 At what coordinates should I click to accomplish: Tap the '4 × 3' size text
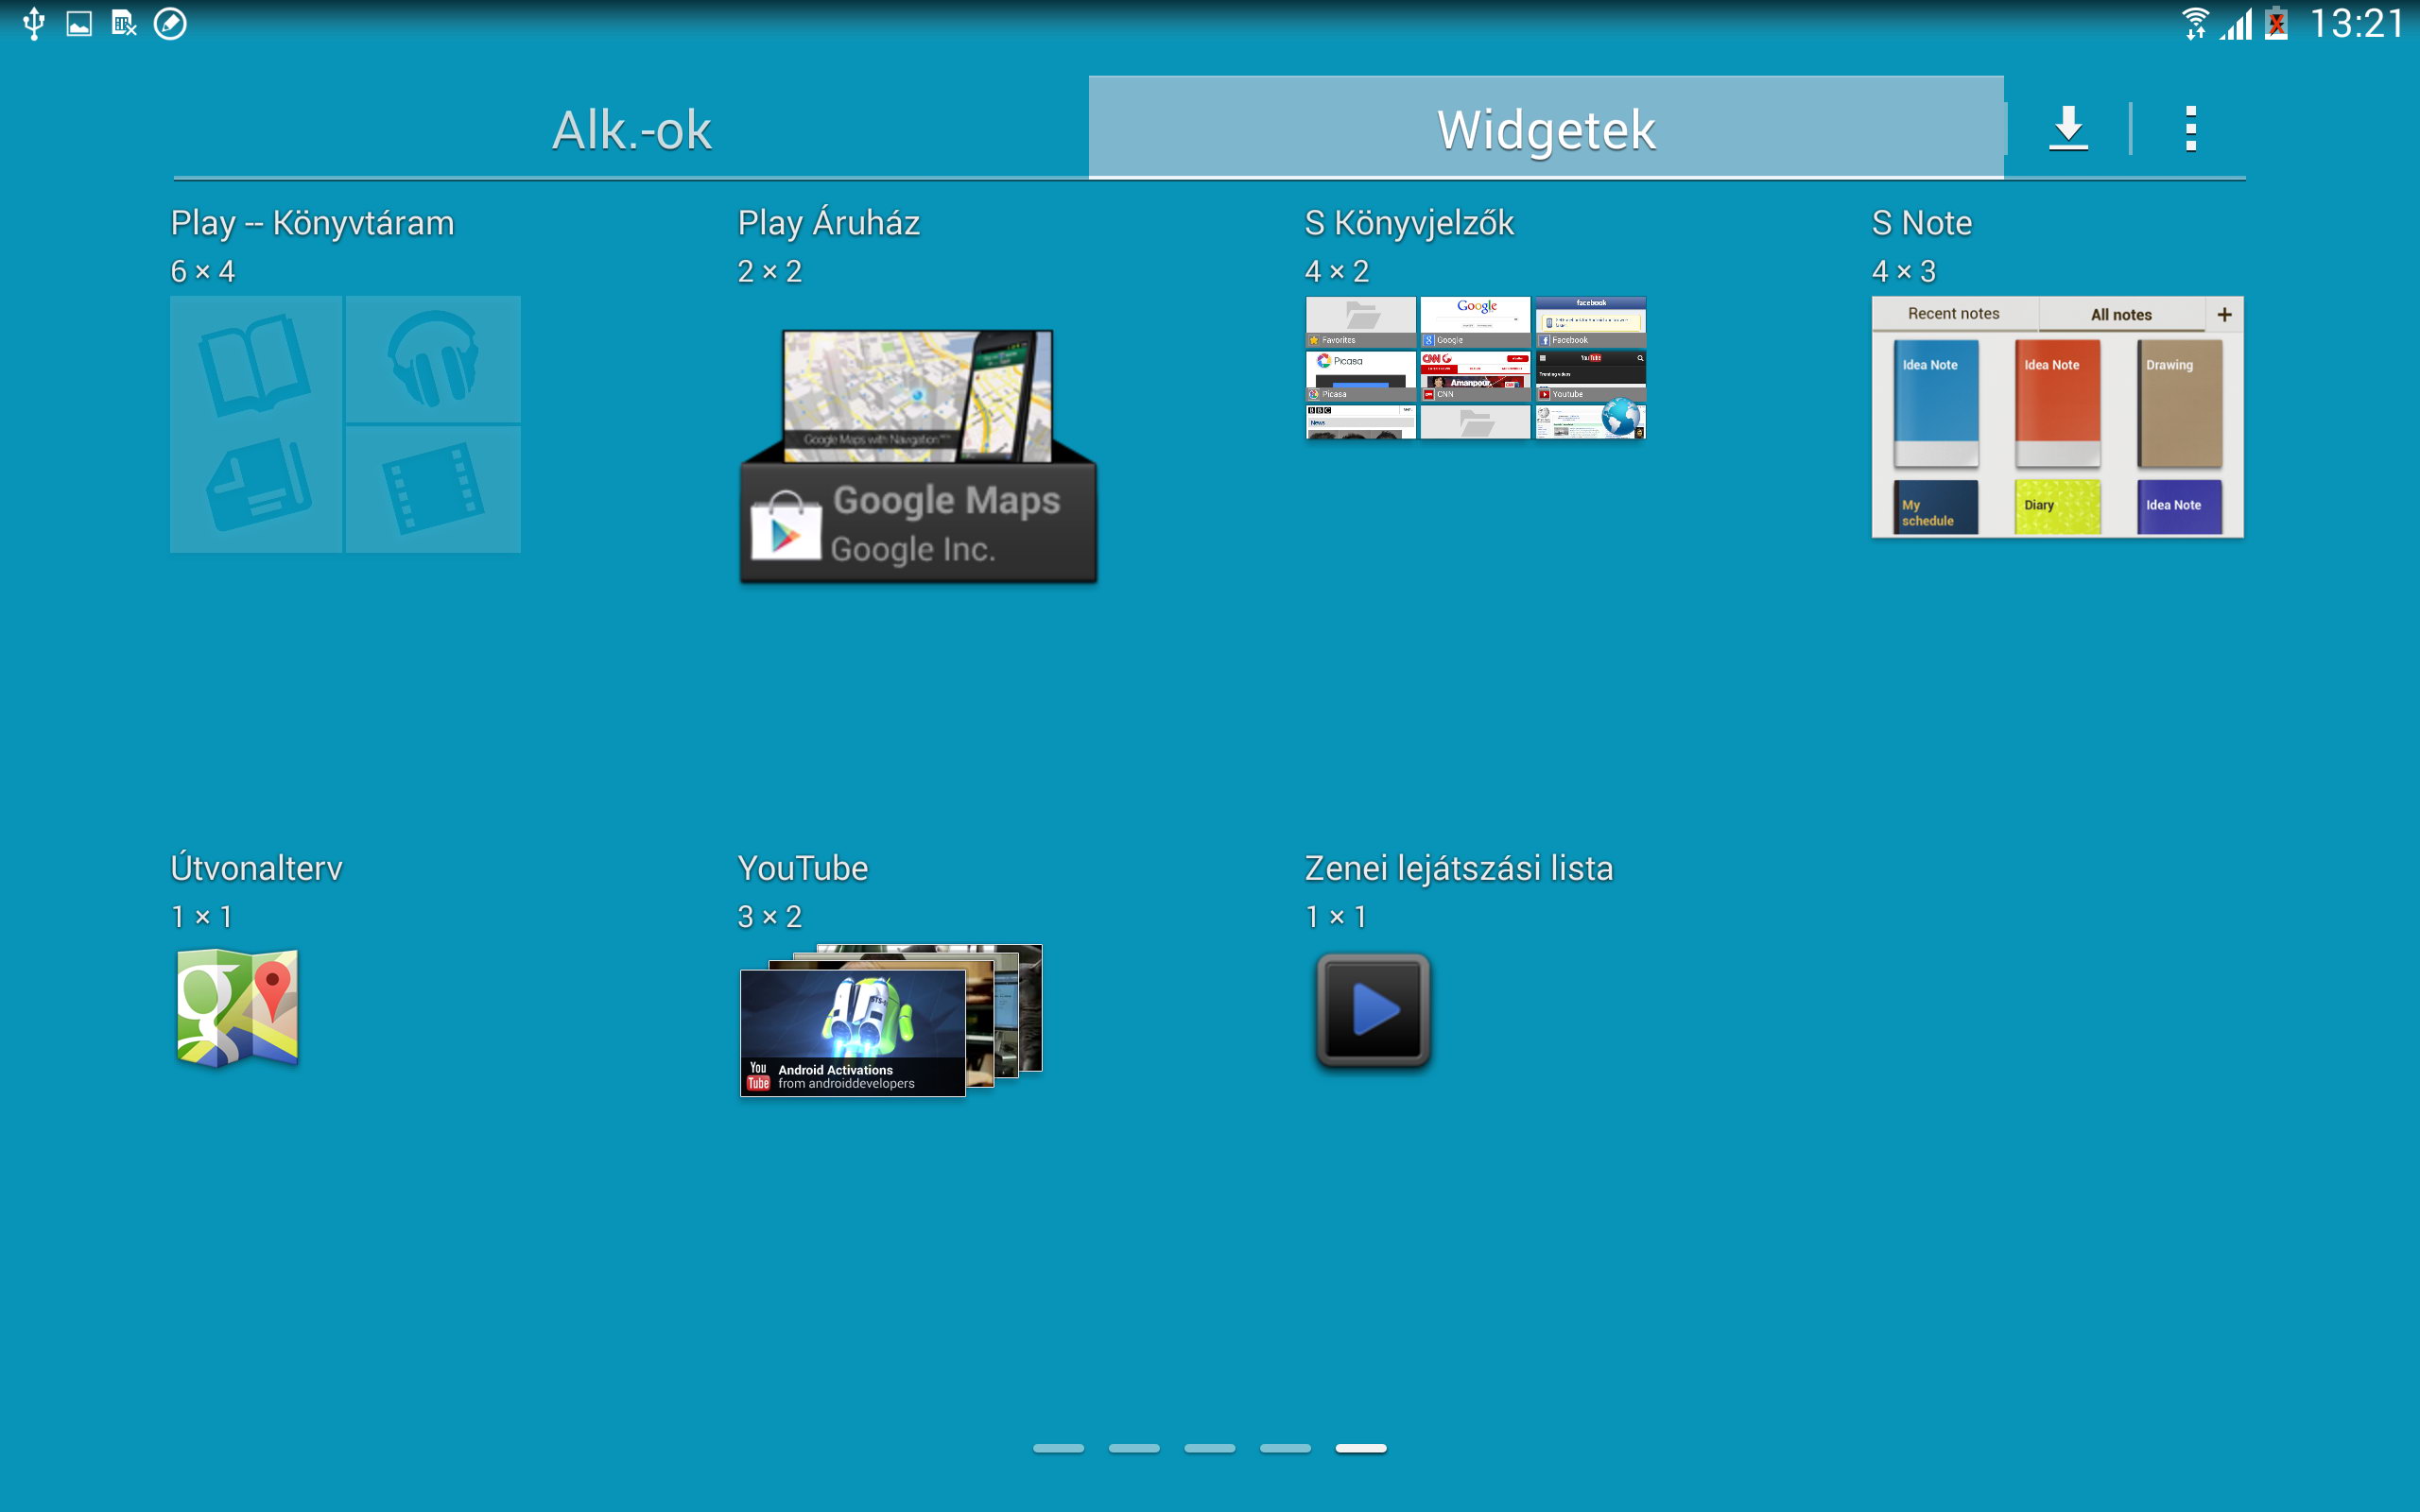pos(1904,271)
